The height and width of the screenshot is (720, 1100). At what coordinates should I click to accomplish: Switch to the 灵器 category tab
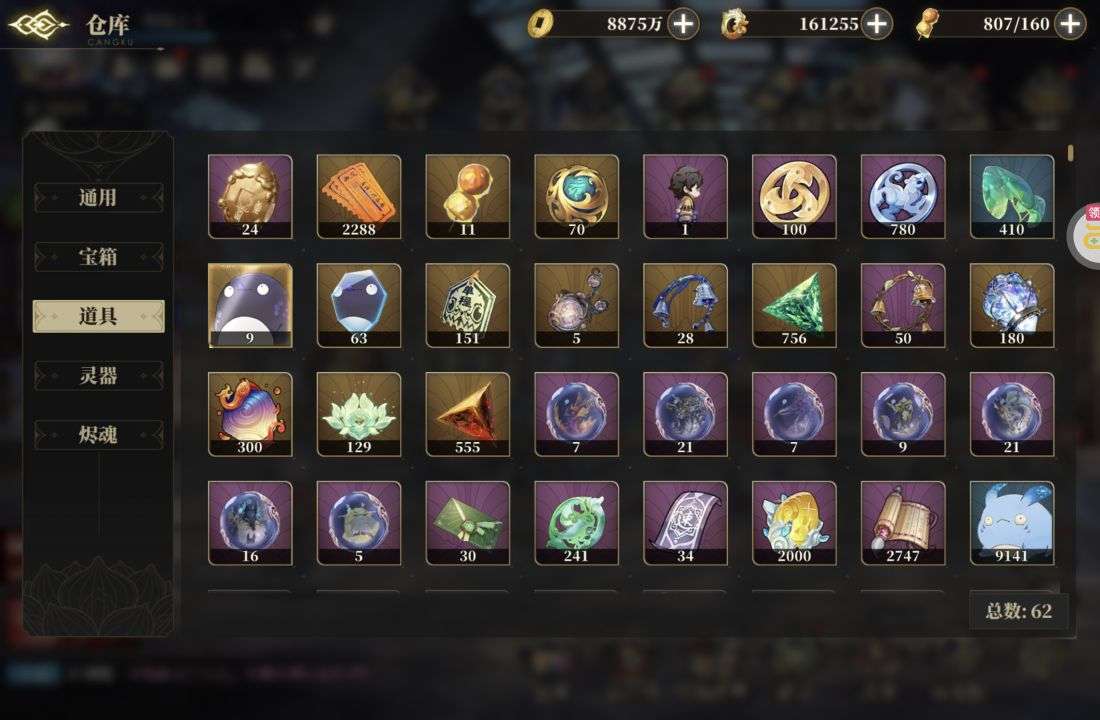tap(98, 375)
